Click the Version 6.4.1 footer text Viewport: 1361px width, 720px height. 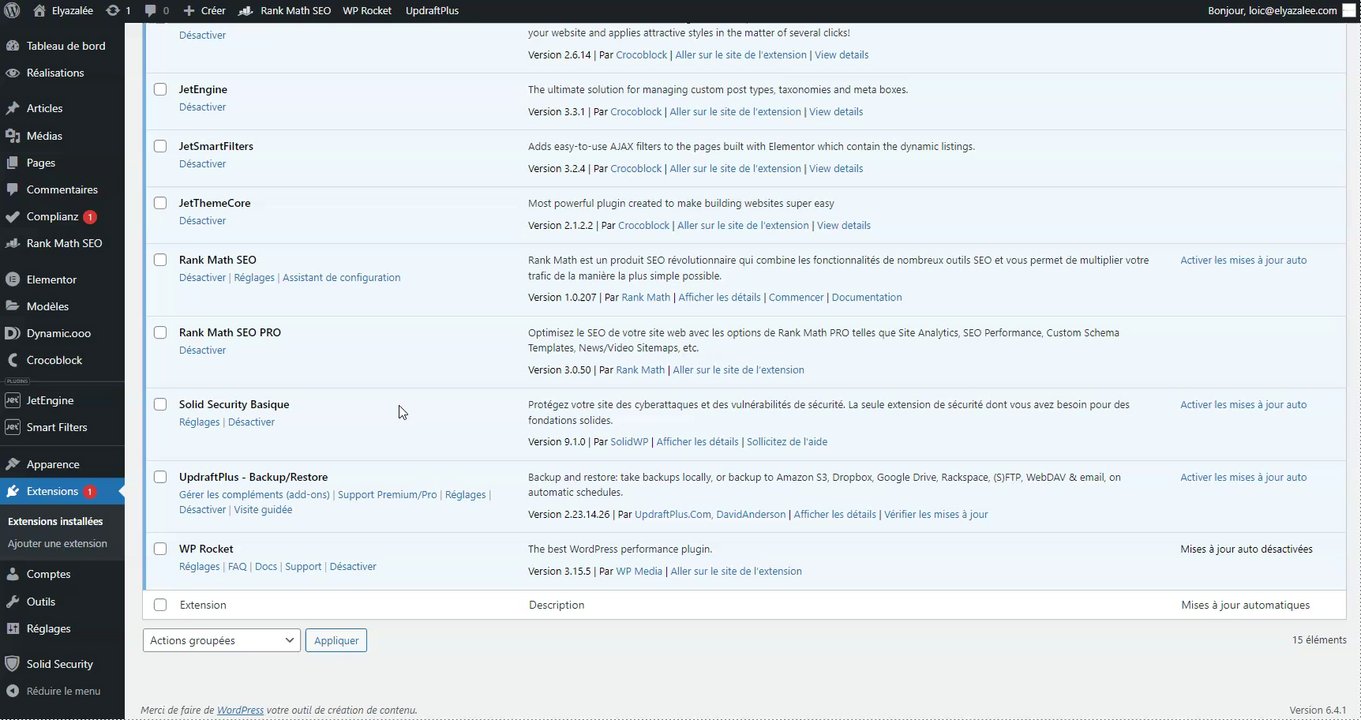[1318, 710]
